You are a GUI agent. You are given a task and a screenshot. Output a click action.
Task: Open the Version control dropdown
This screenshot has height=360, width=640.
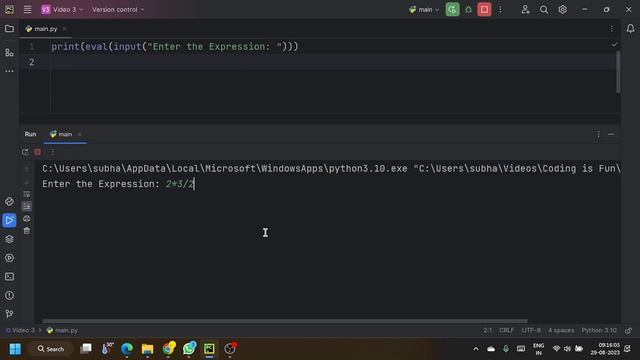click(x=118, y=9)
